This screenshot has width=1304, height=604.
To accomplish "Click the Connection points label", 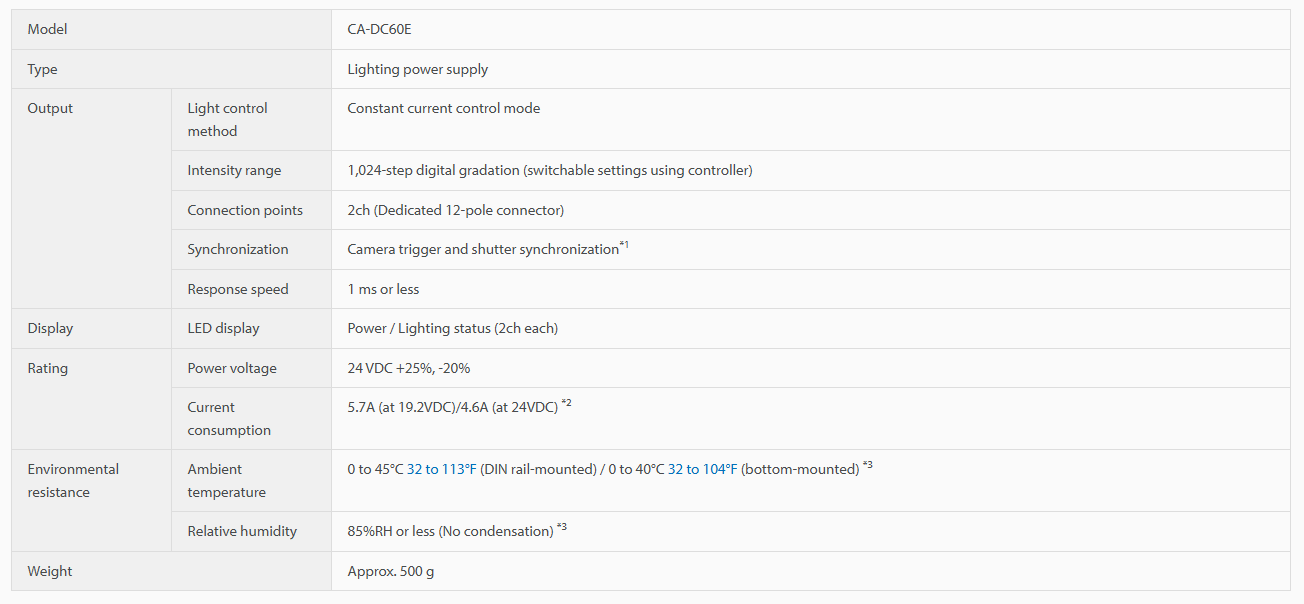I will point(245,210).
